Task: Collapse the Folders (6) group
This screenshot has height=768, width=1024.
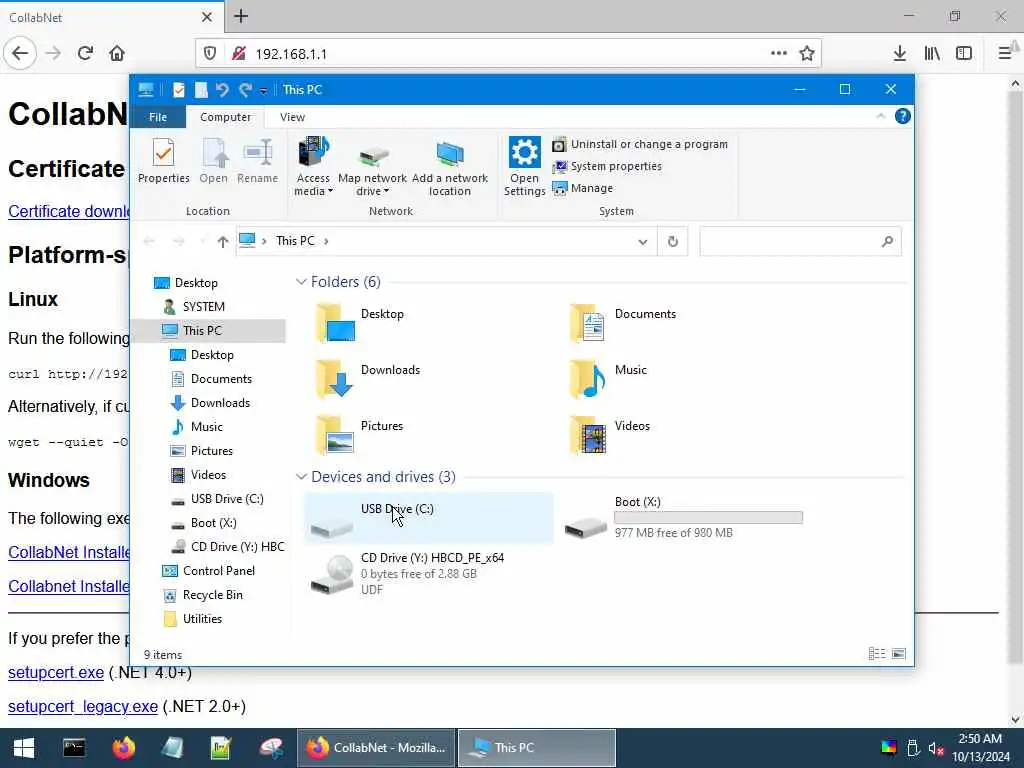Action: click(x=301, y=282)
